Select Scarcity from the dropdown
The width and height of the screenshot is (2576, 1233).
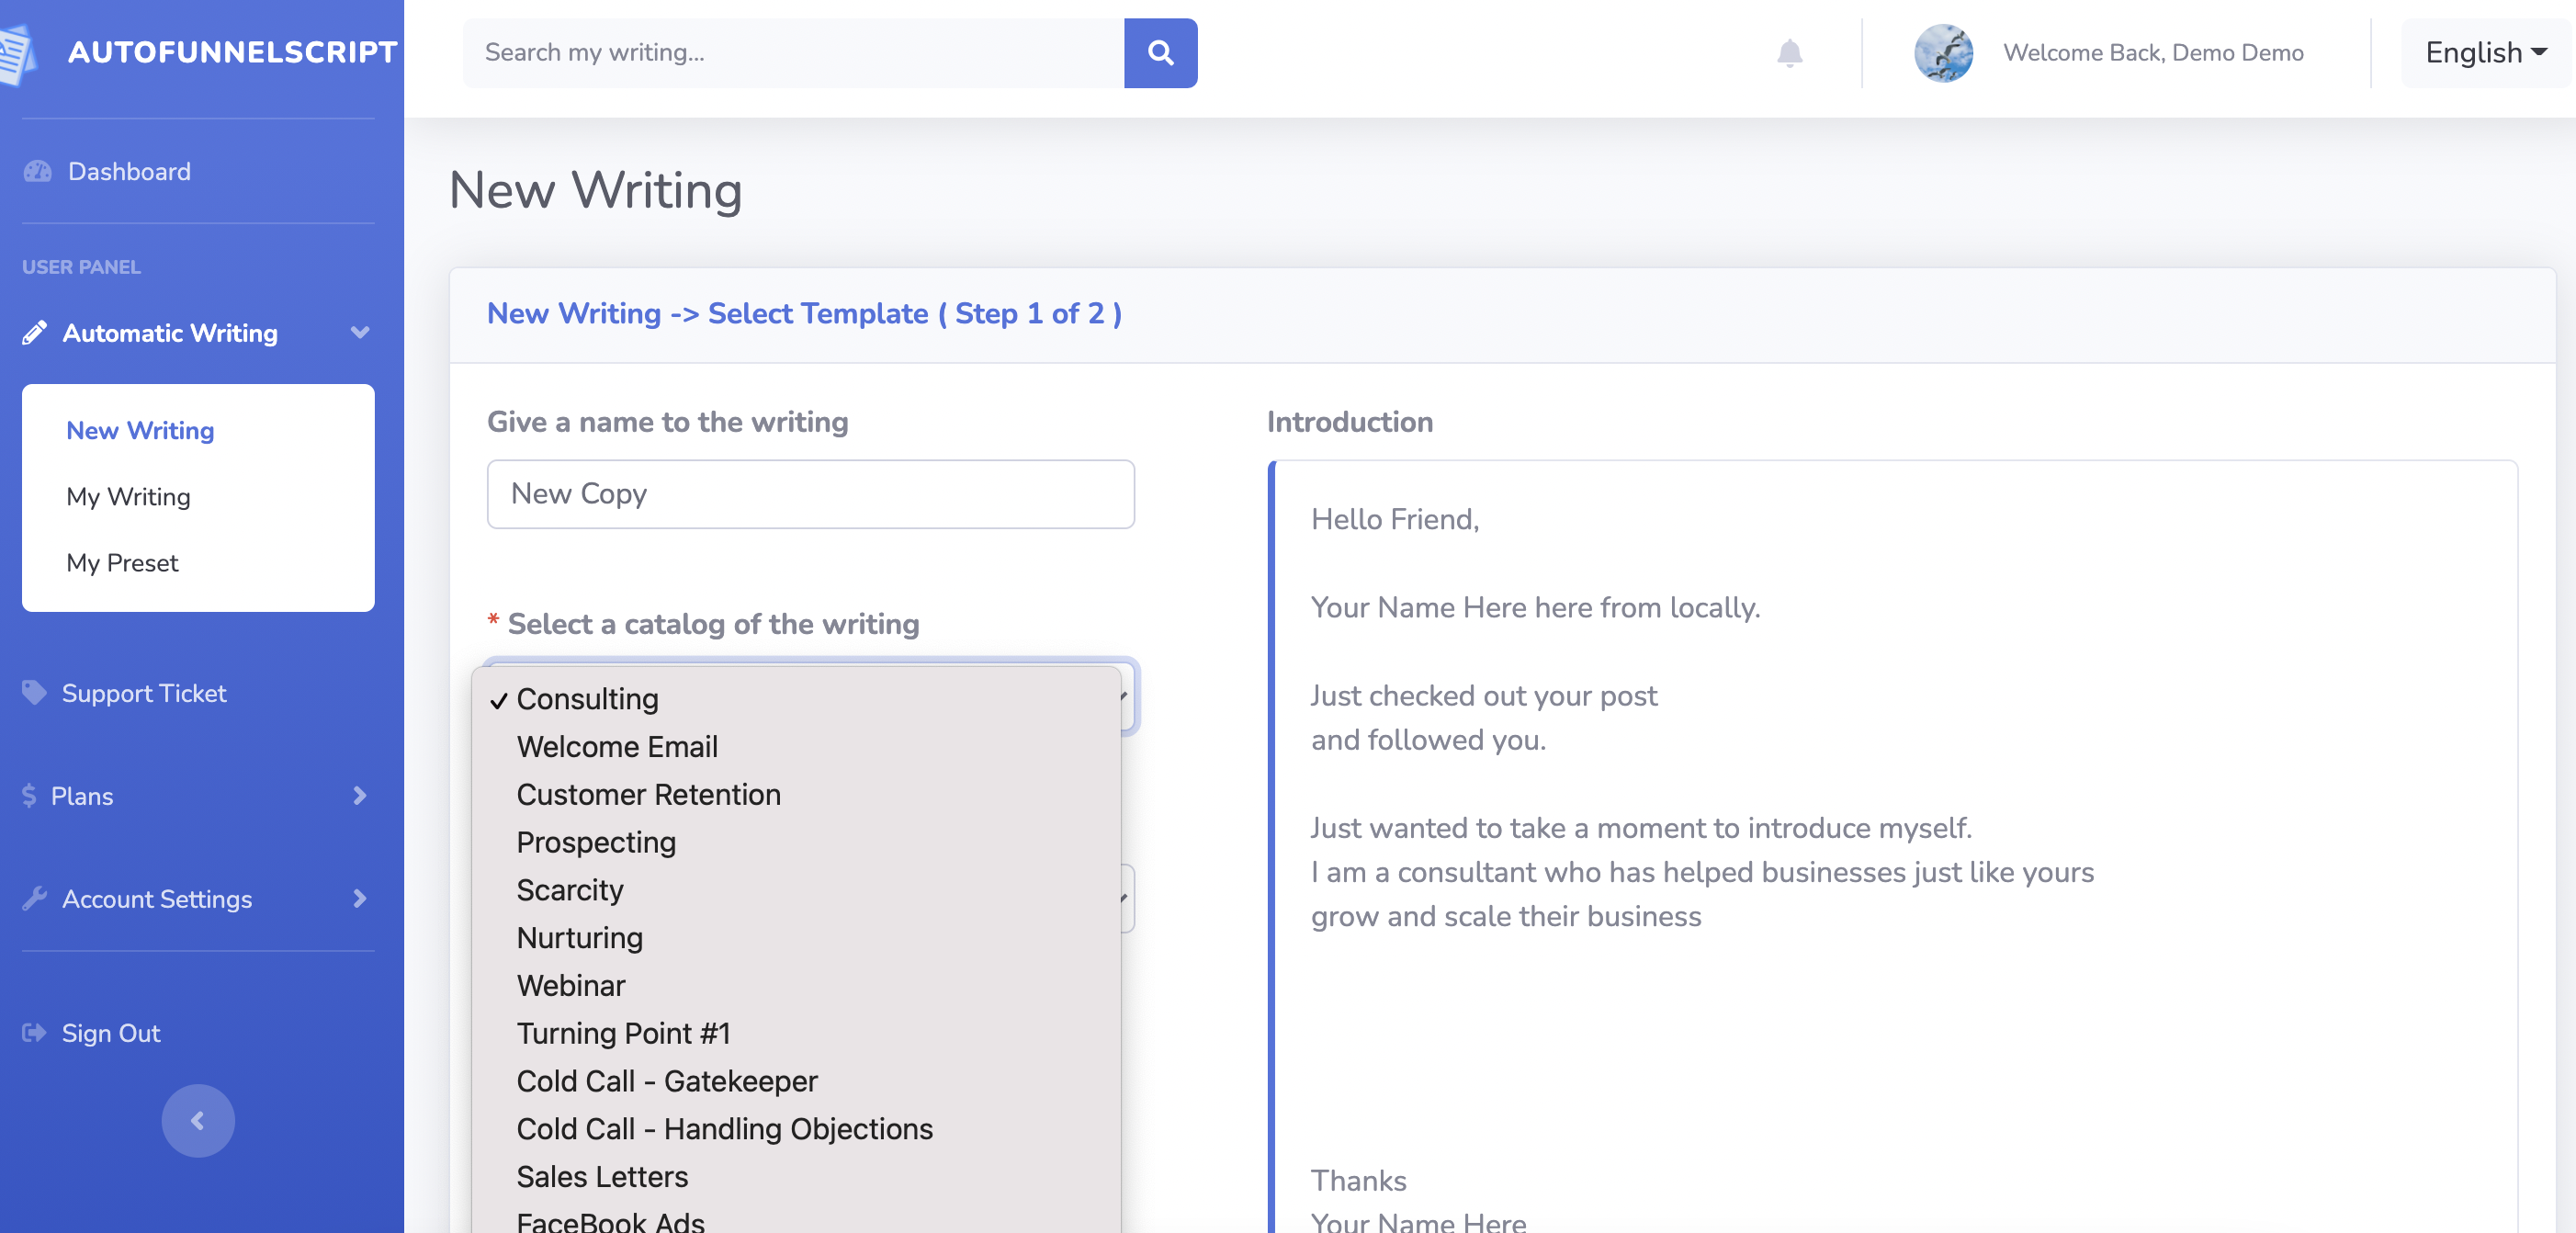click(x=796, y=889)
